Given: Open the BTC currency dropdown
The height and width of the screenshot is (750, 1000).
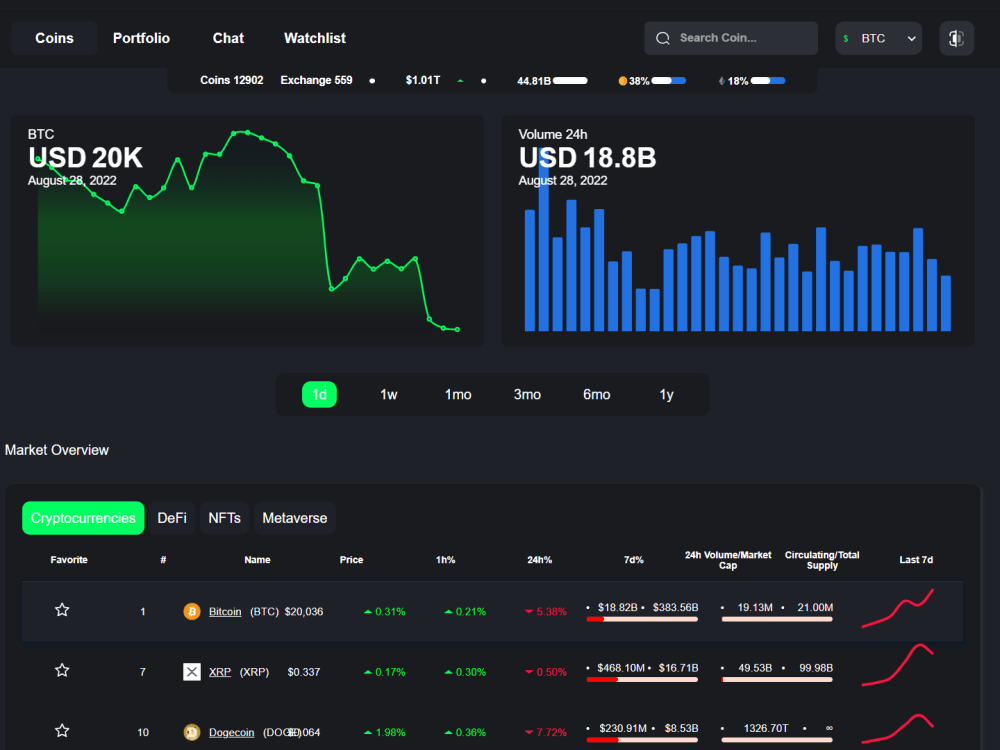Looking at the screenshot, I should click(878, 38).
